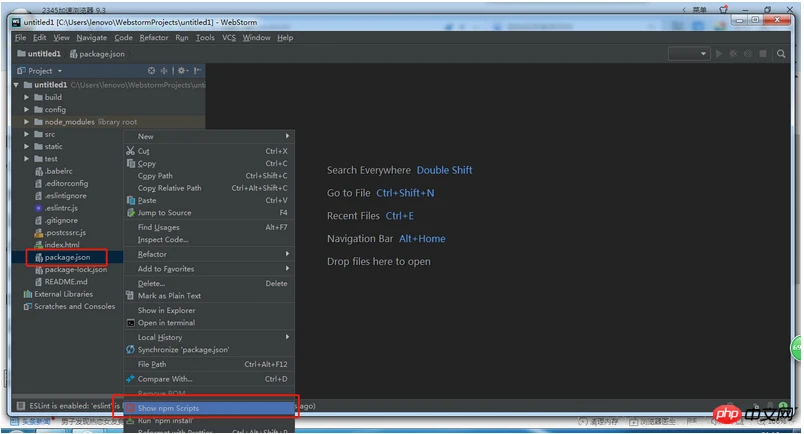Choose Show npm Scripts
The height and width of the screenshot is (434, 804).
coord(209,408)
